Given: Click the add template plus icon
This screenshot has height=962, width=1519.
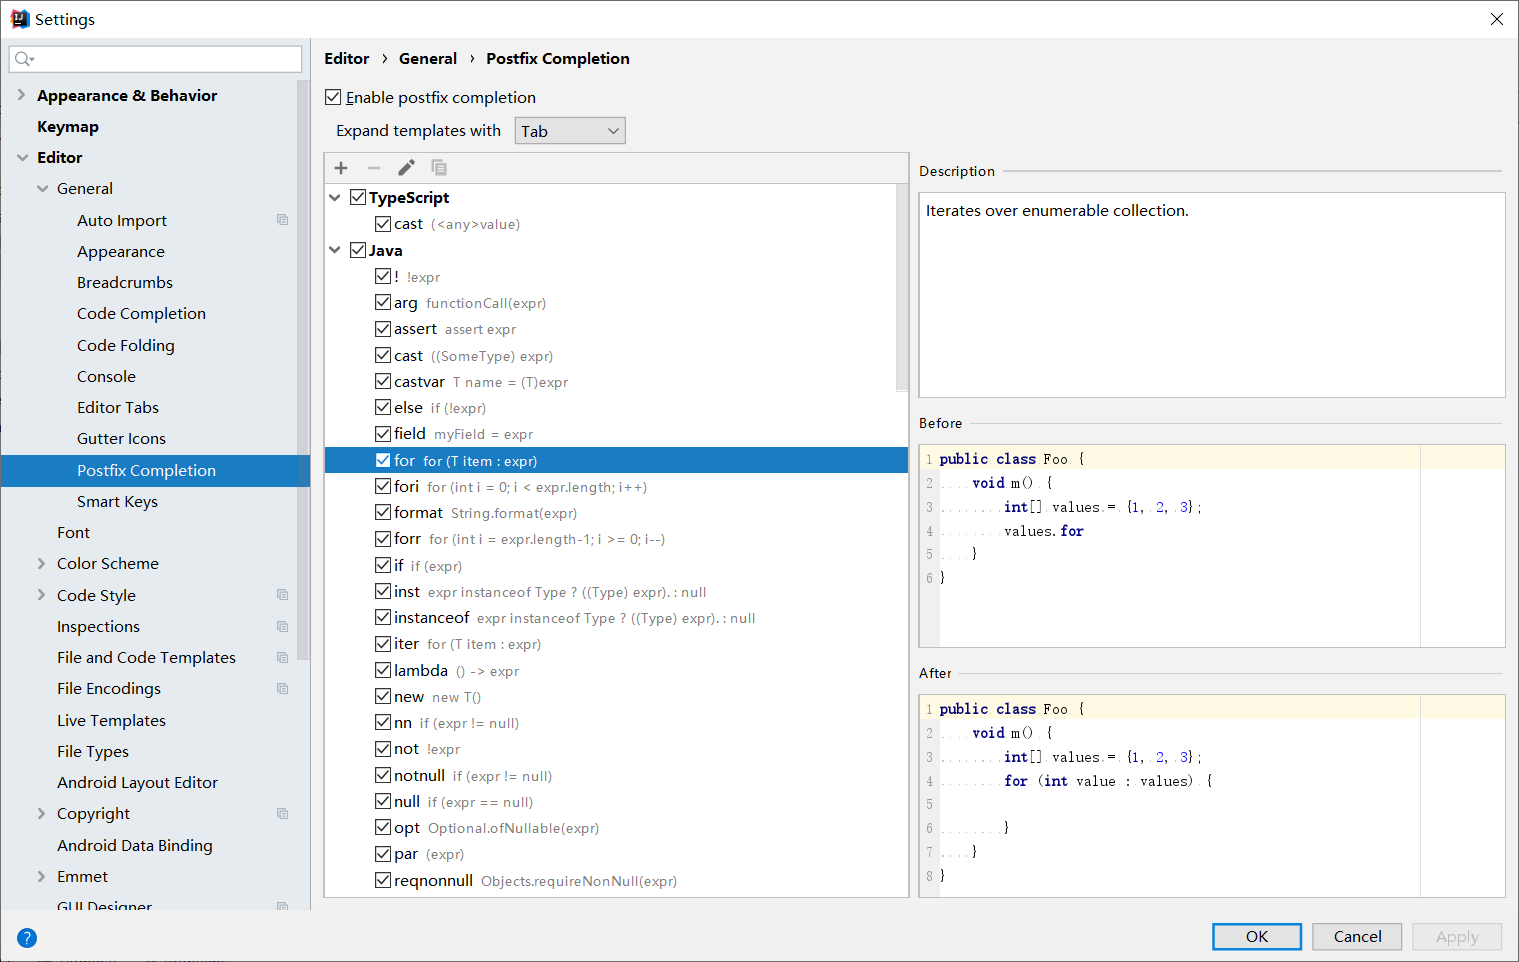Looking at the screenshot, I should coord(341,168).
